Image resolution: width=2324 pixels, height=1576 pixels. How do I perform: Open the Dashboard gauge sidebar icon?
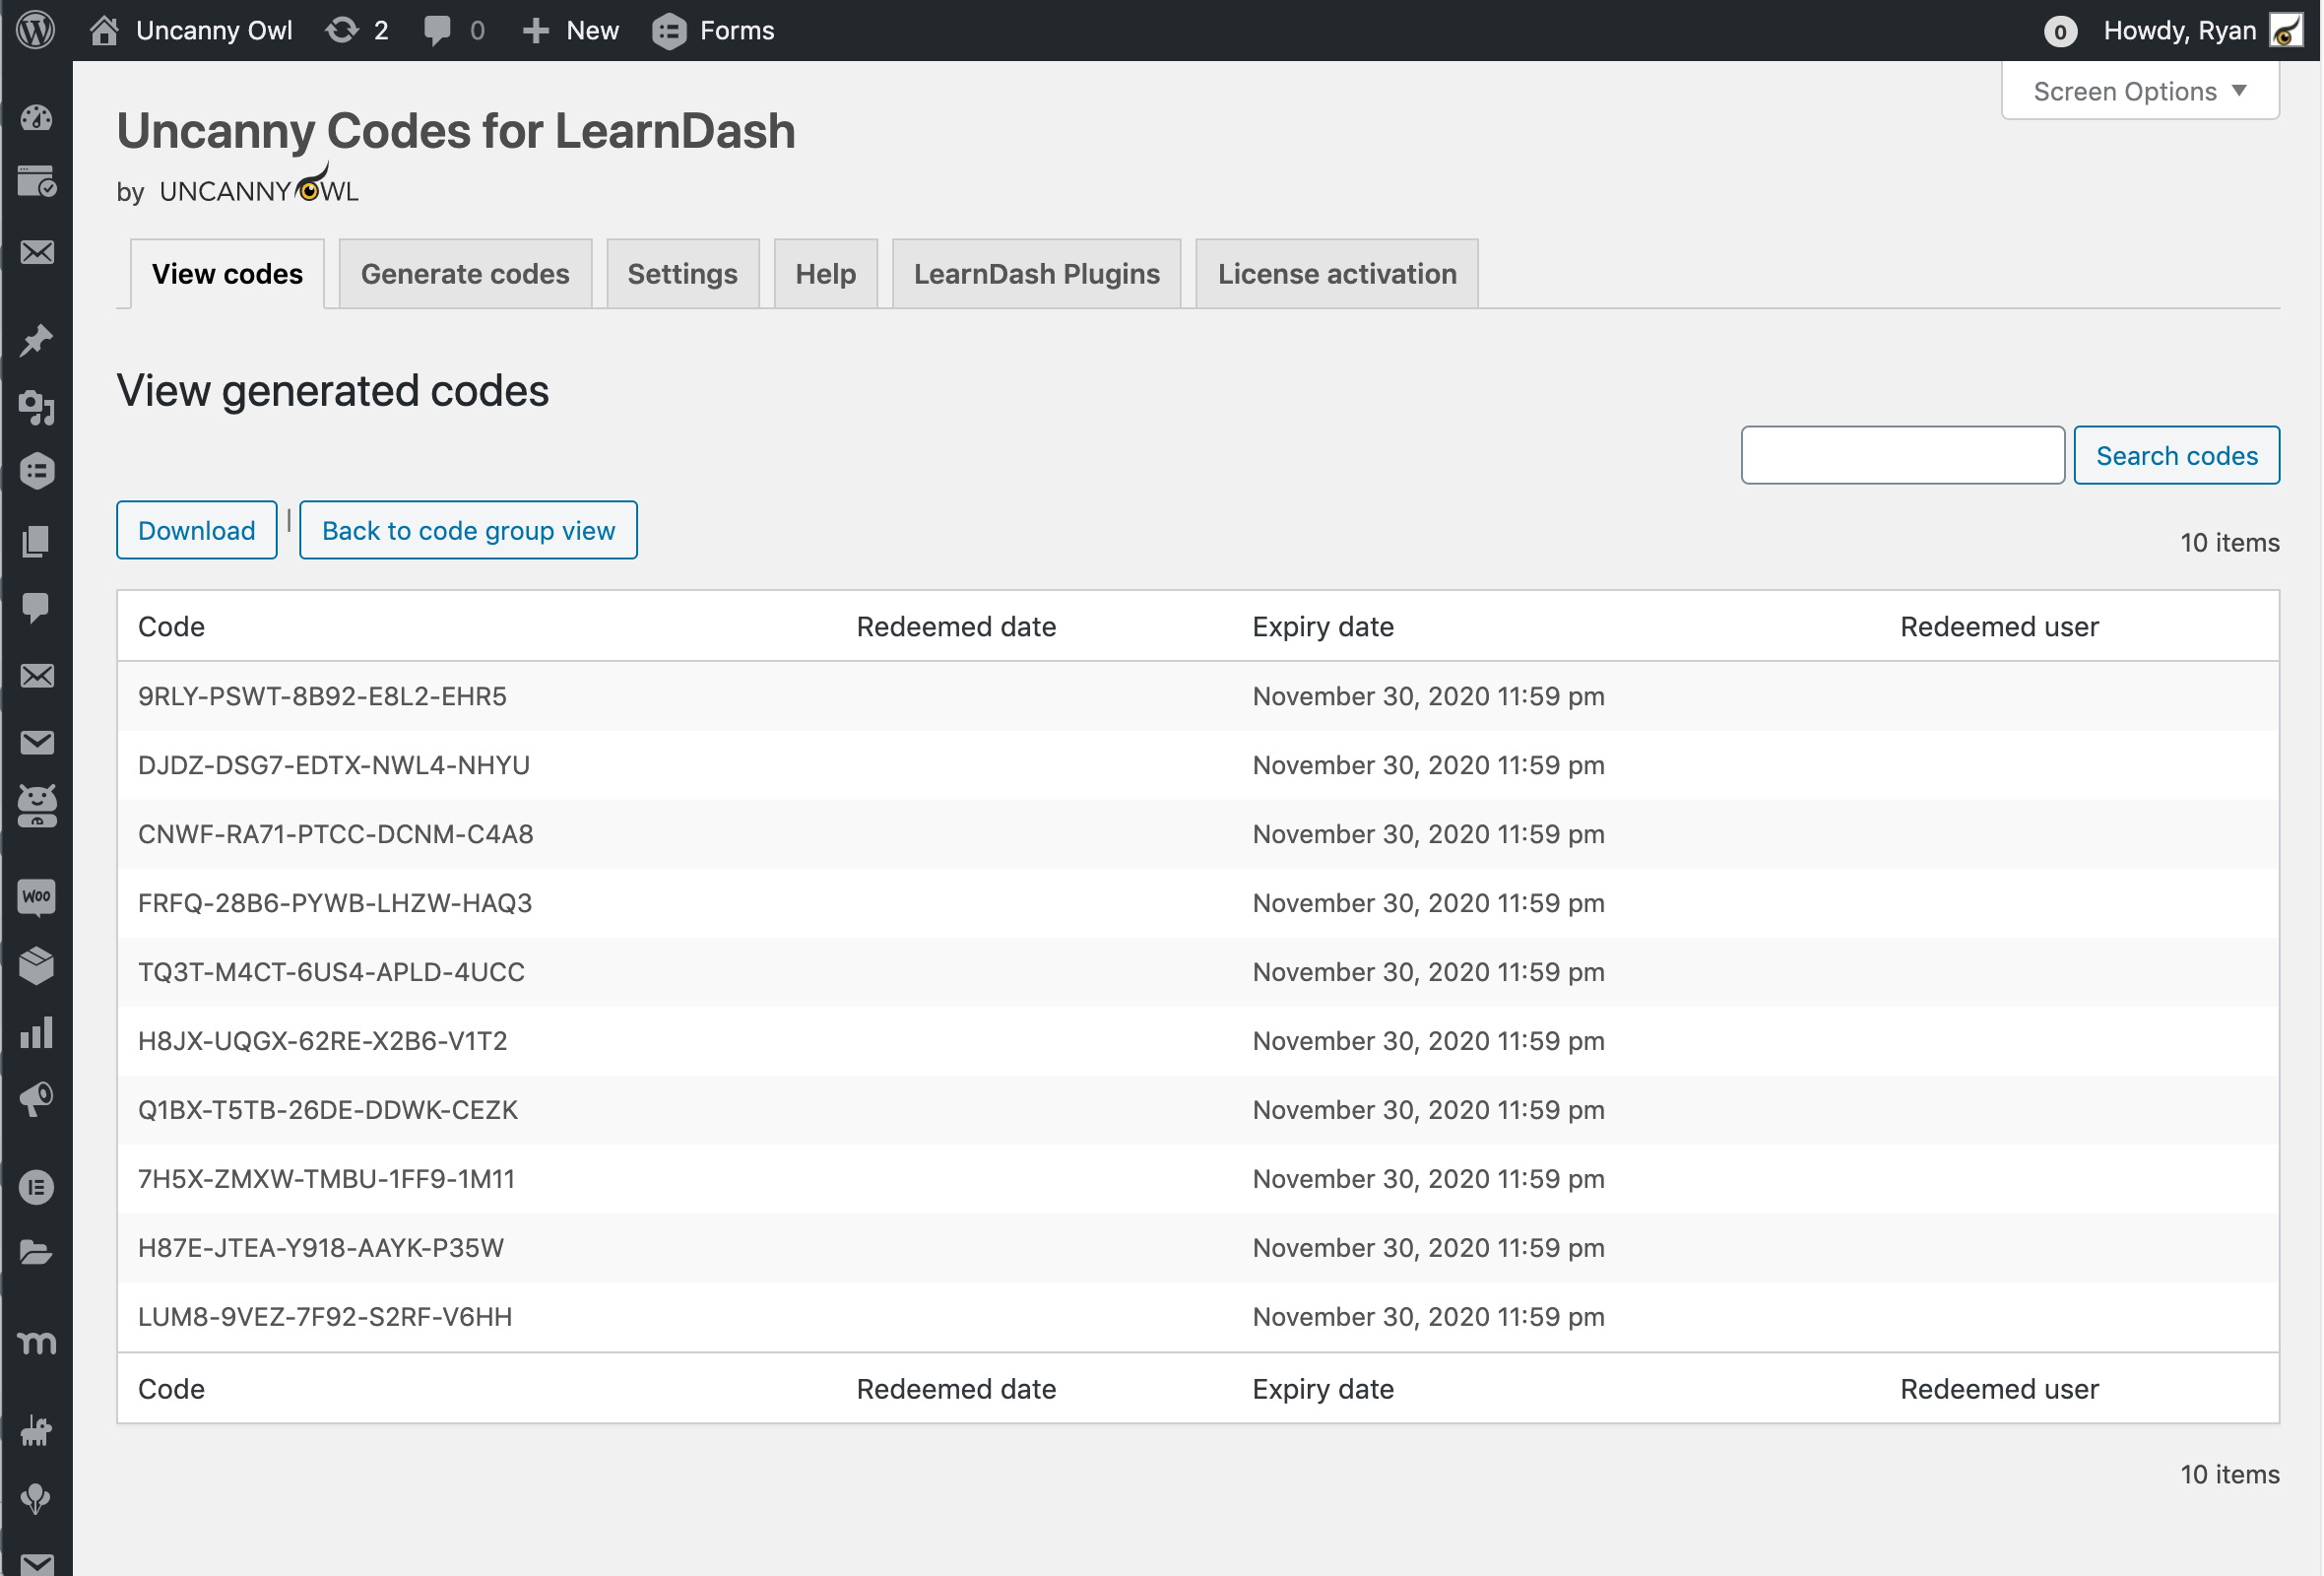[x=36, y=118]
